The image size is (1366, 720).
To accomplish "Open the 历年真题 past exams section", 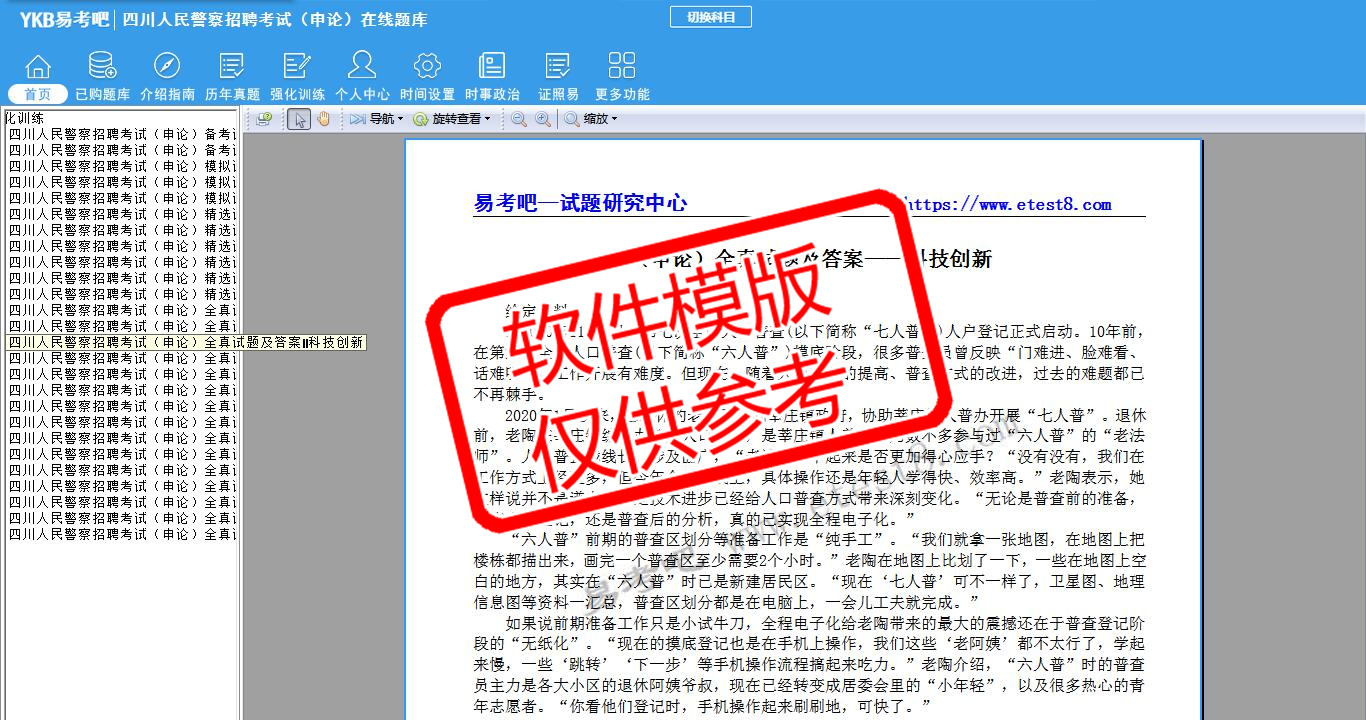I will point(232,78).
